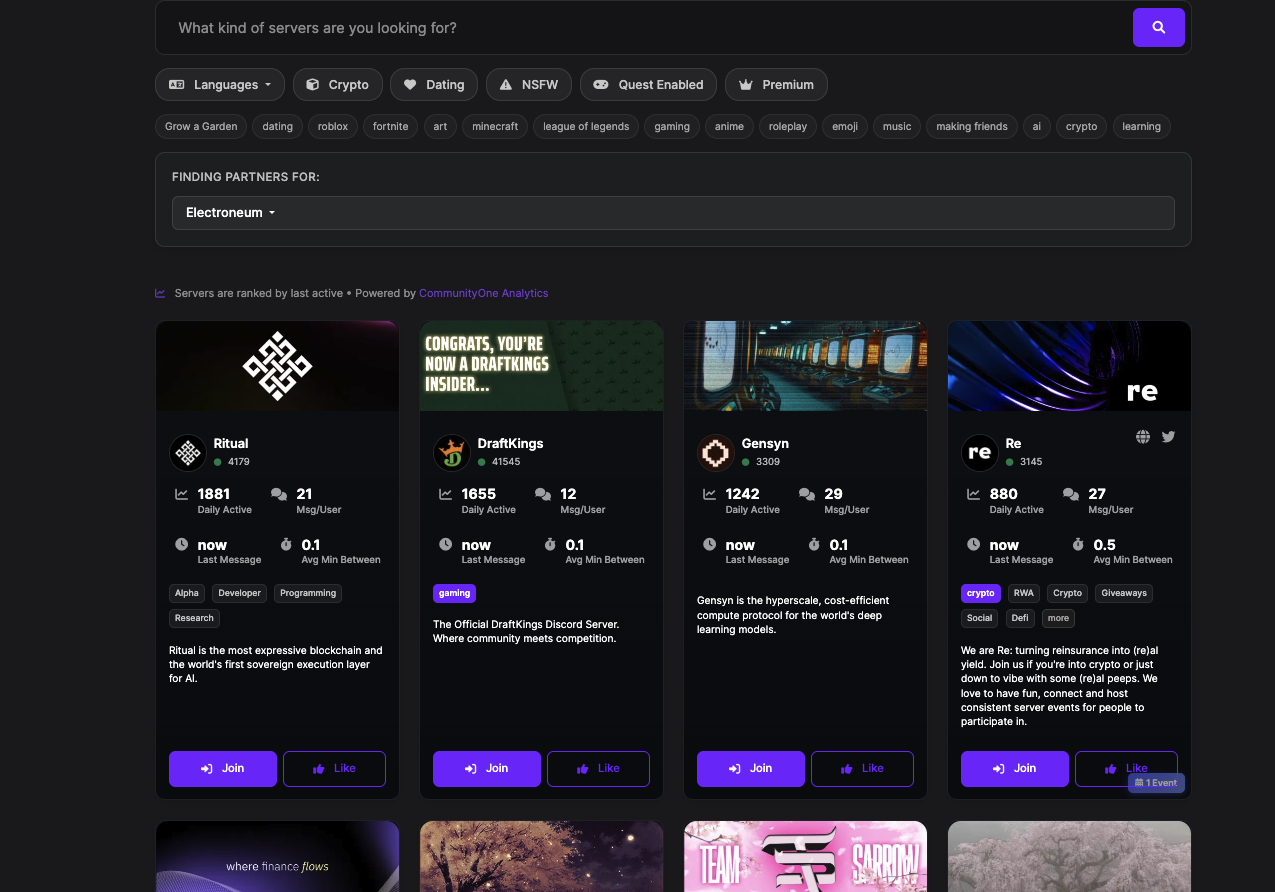Open the Languages dropdown

219,84
